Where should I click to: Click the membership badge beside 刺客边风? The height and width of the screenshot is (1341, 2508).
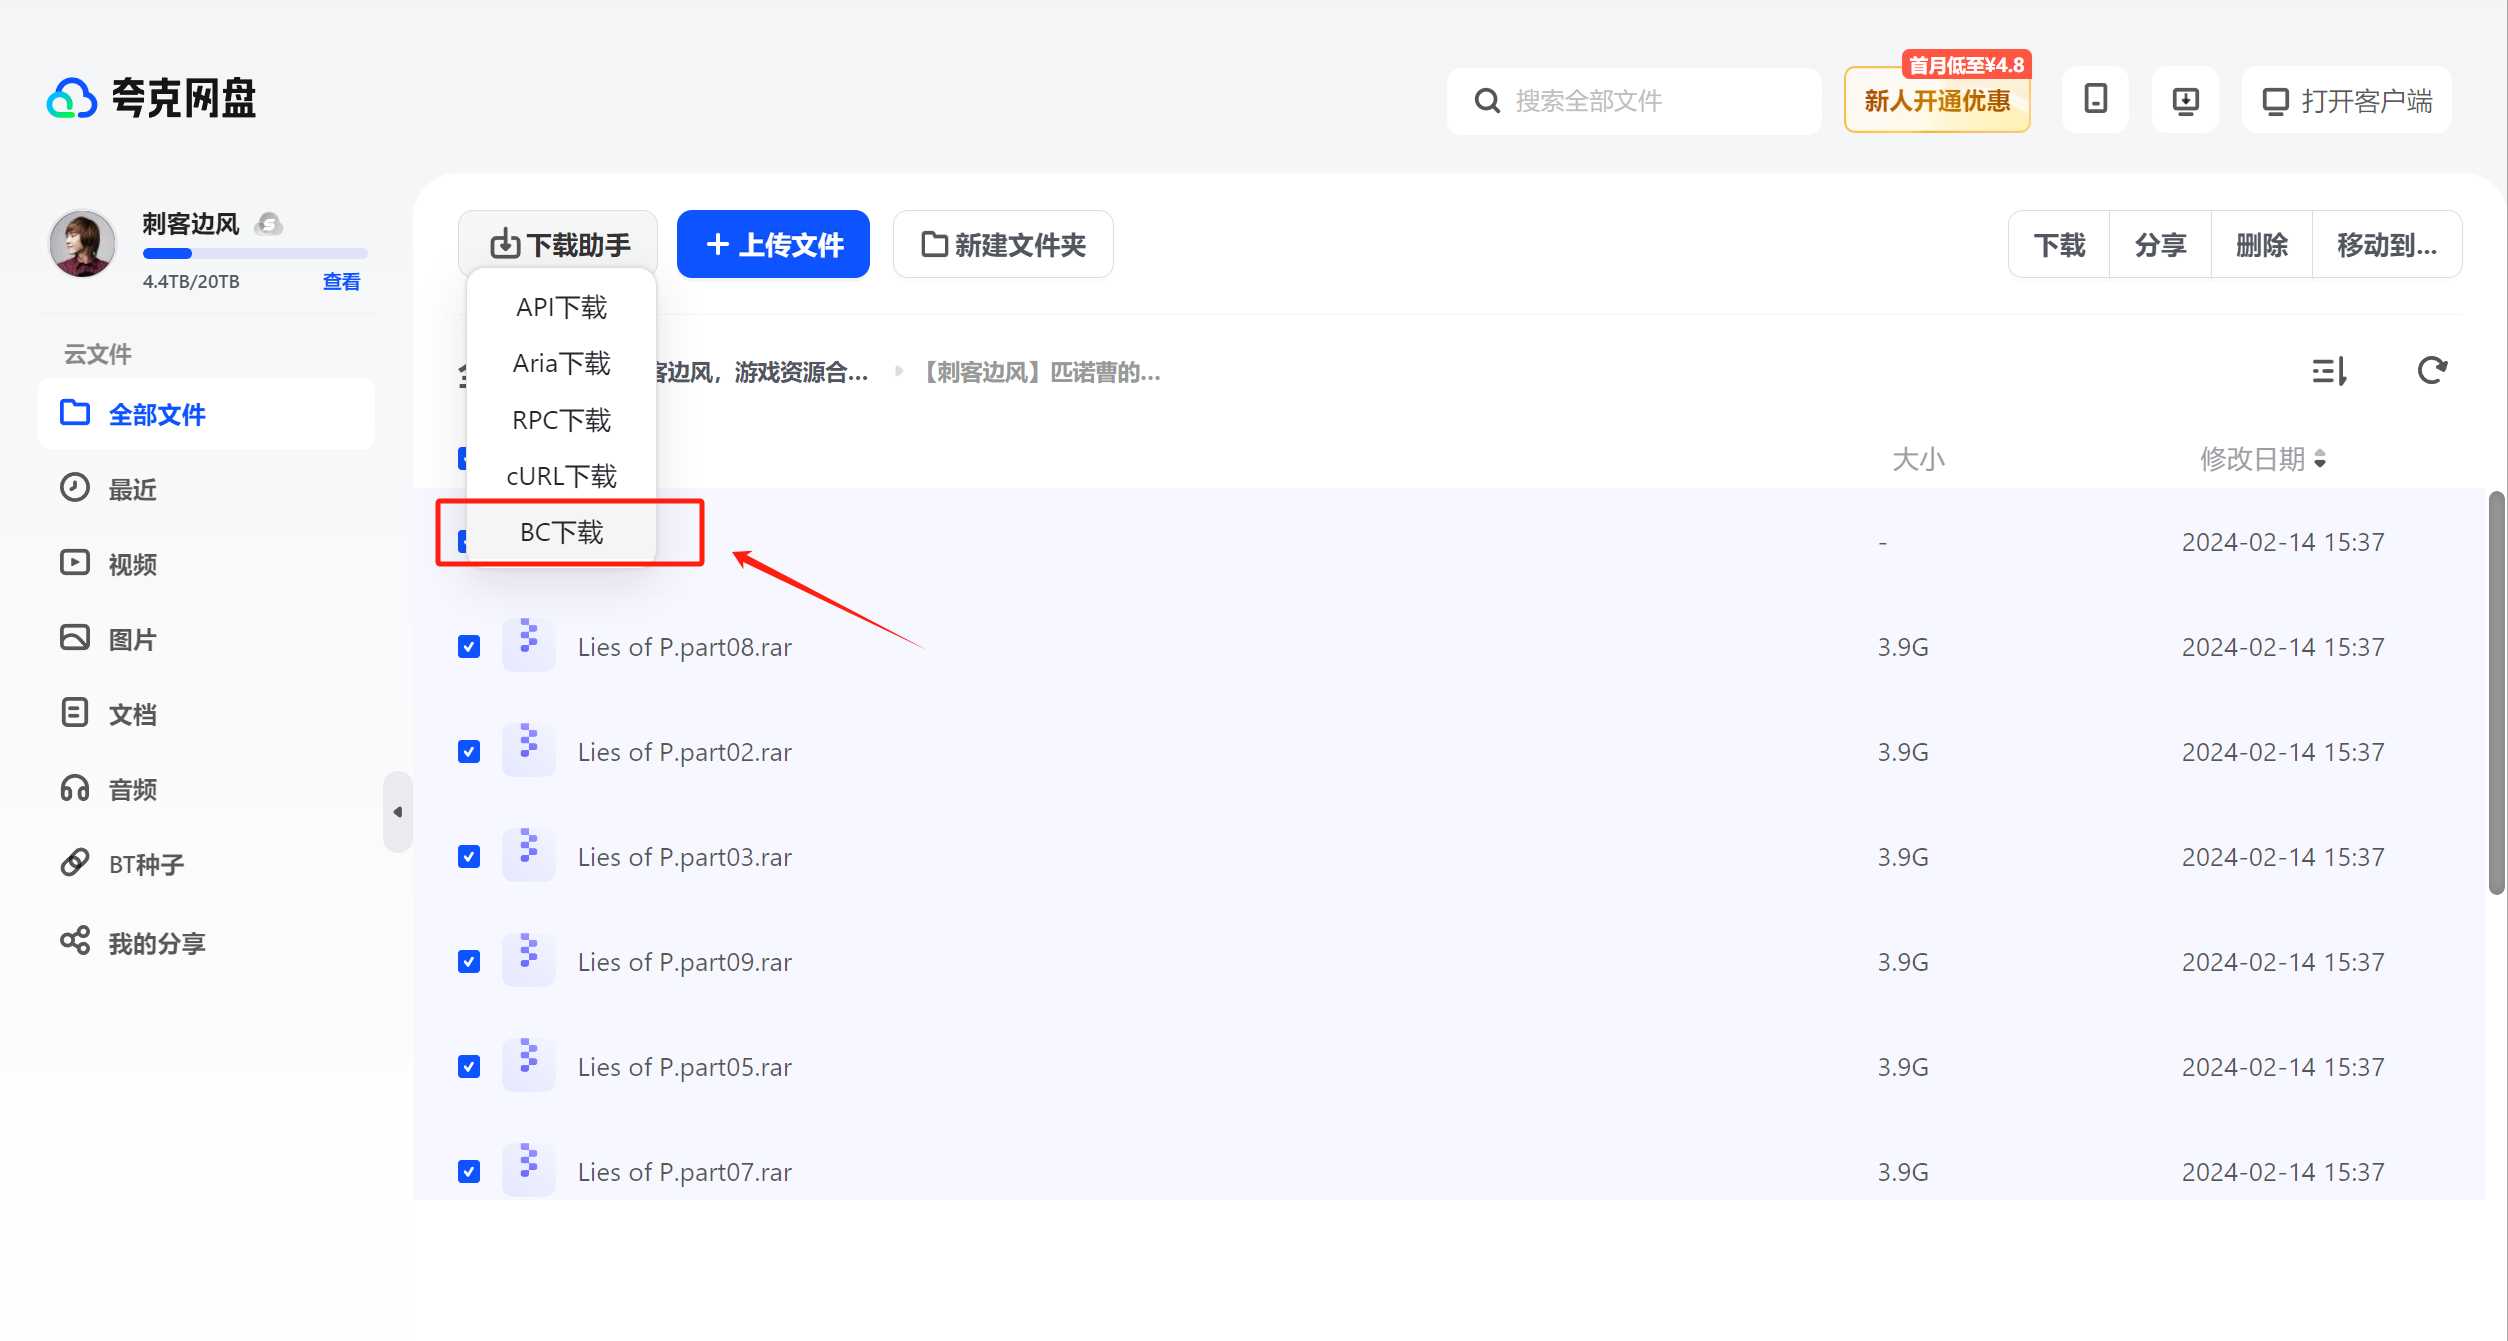268,224
